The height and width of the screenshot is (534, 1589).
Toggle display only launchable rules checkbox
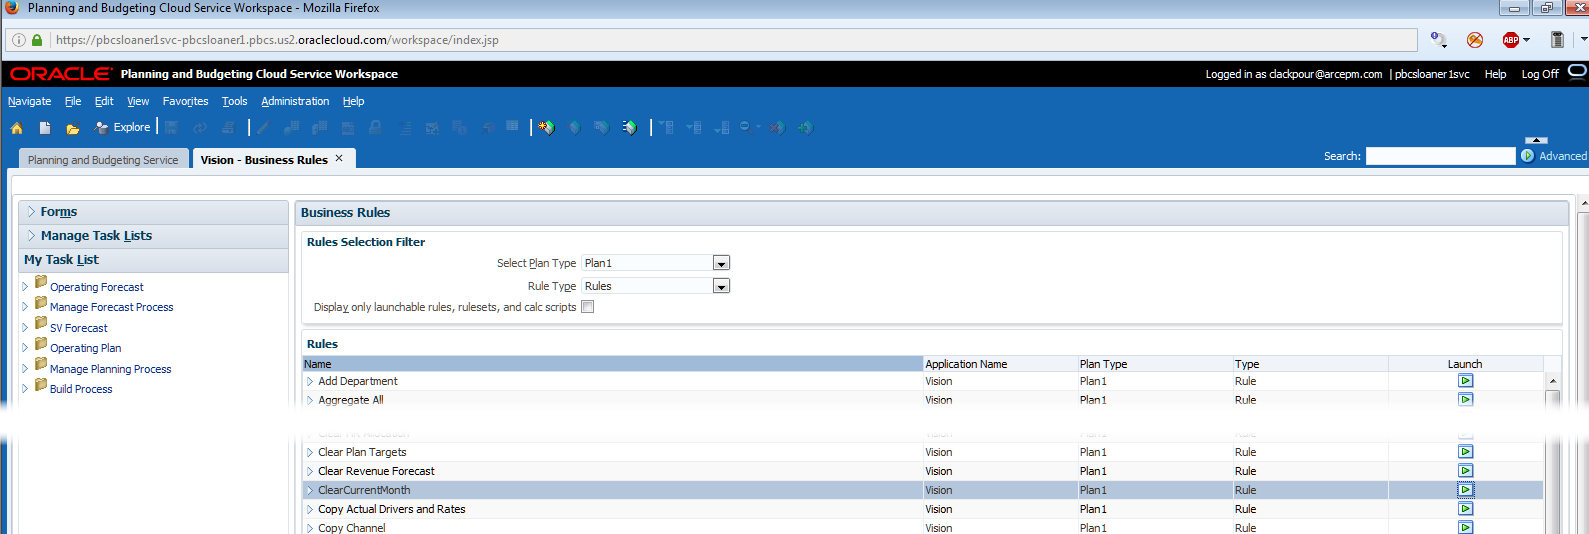(588, 307)
